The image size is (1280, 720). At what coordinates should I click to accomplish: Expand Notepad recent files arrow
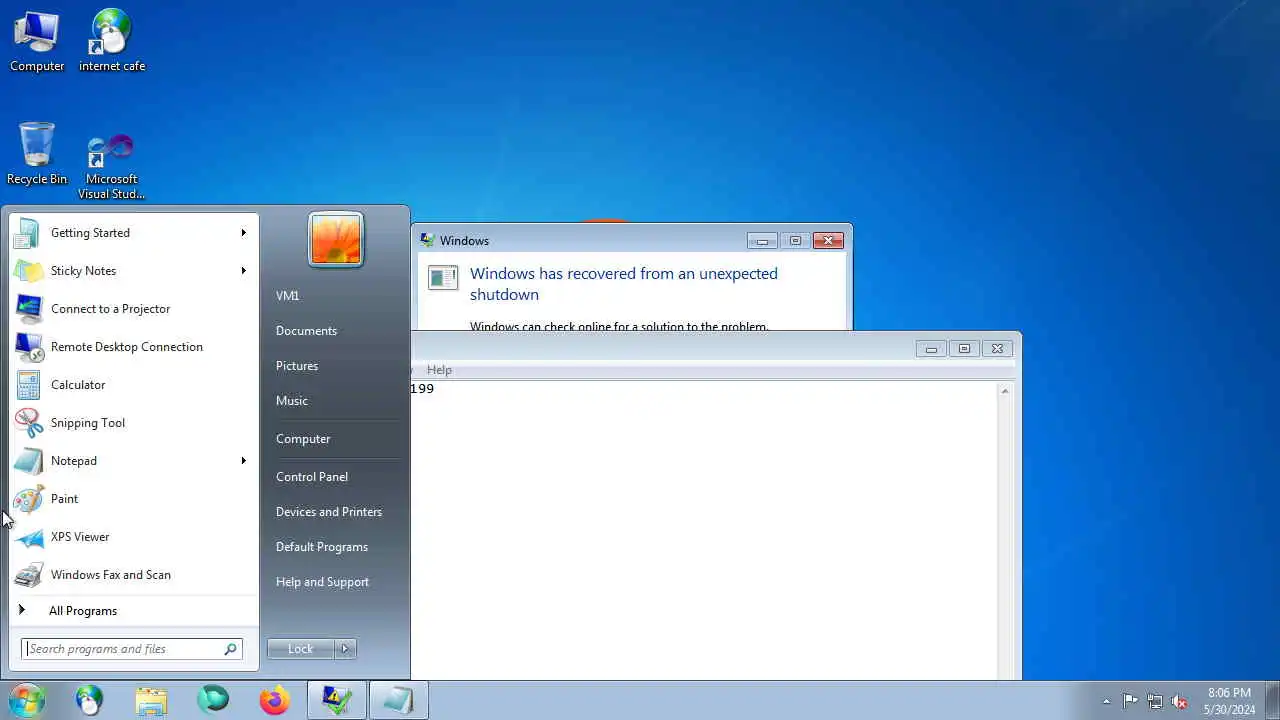(243, 461)
